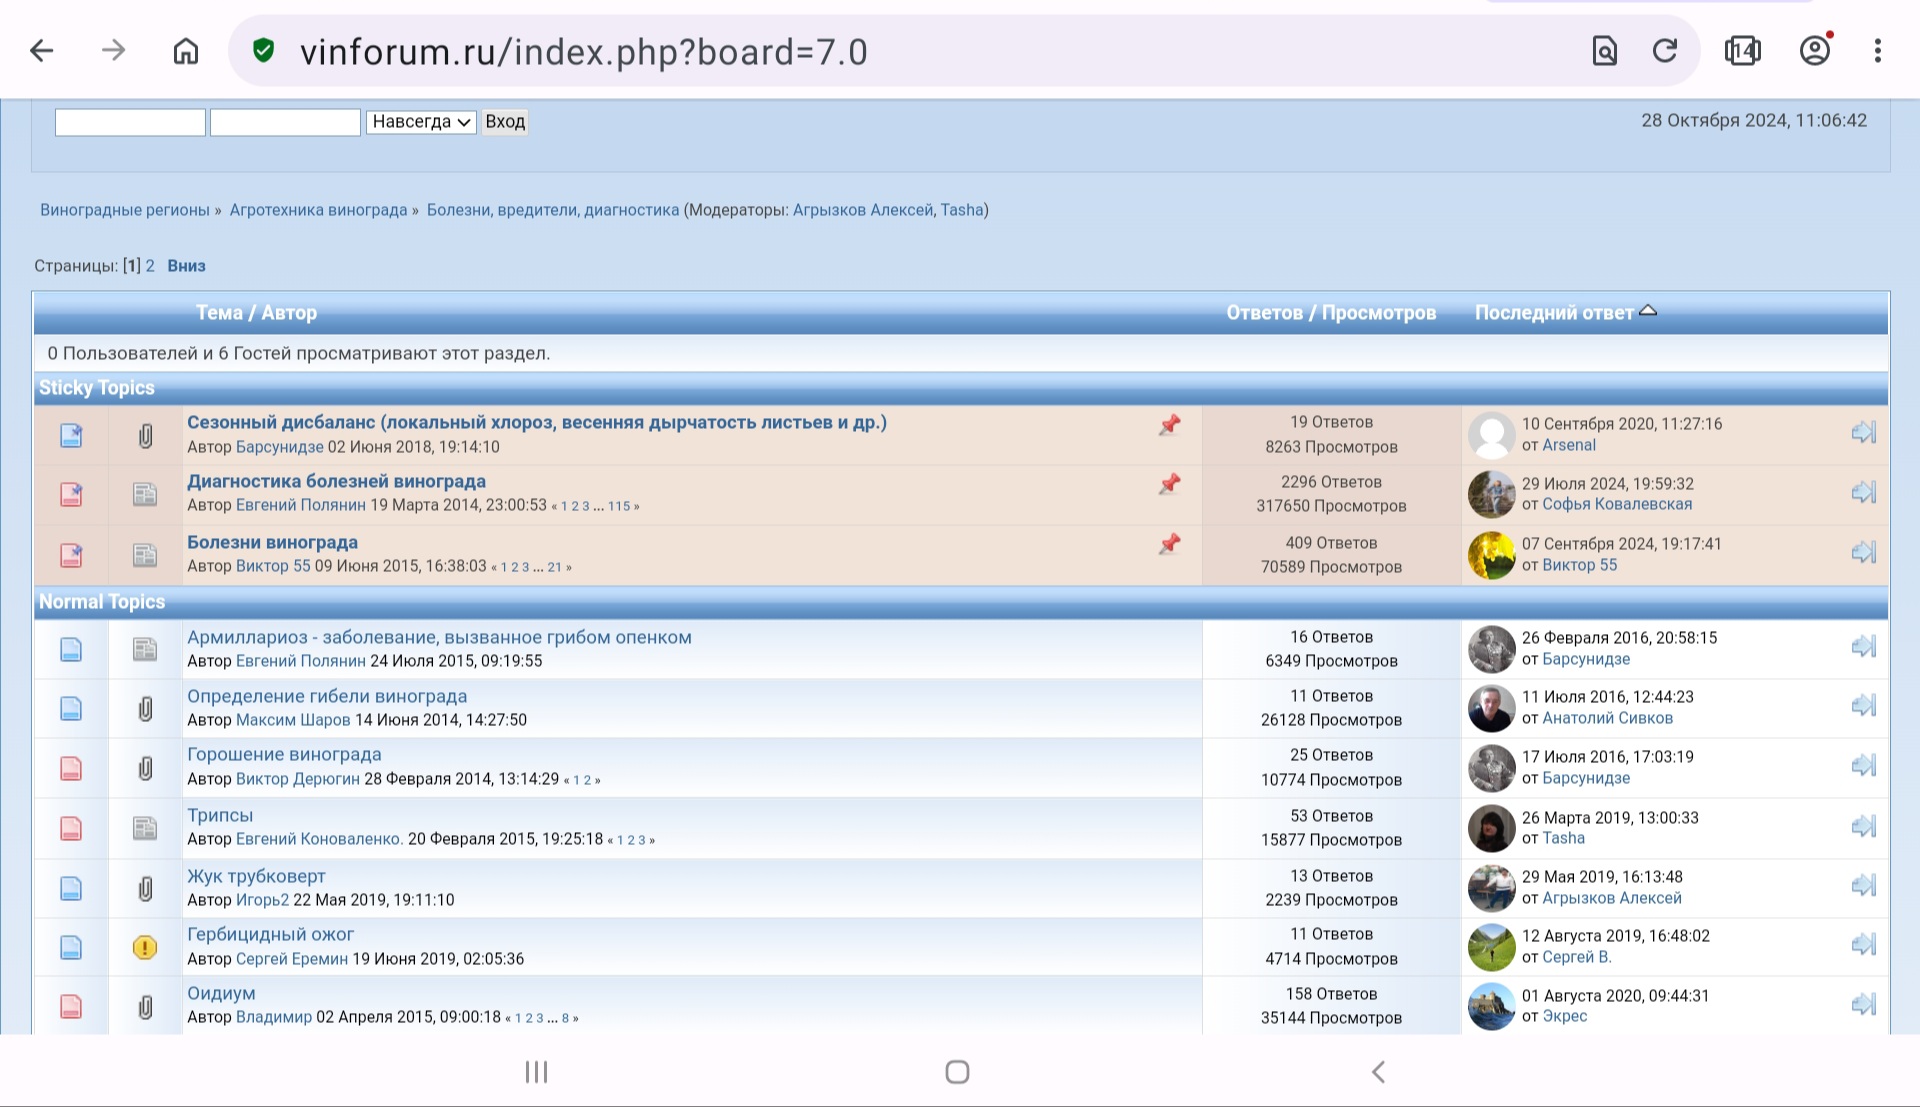Click the browser home icon
This screenshot has width=1920, height=1107.
coord(186,51)
